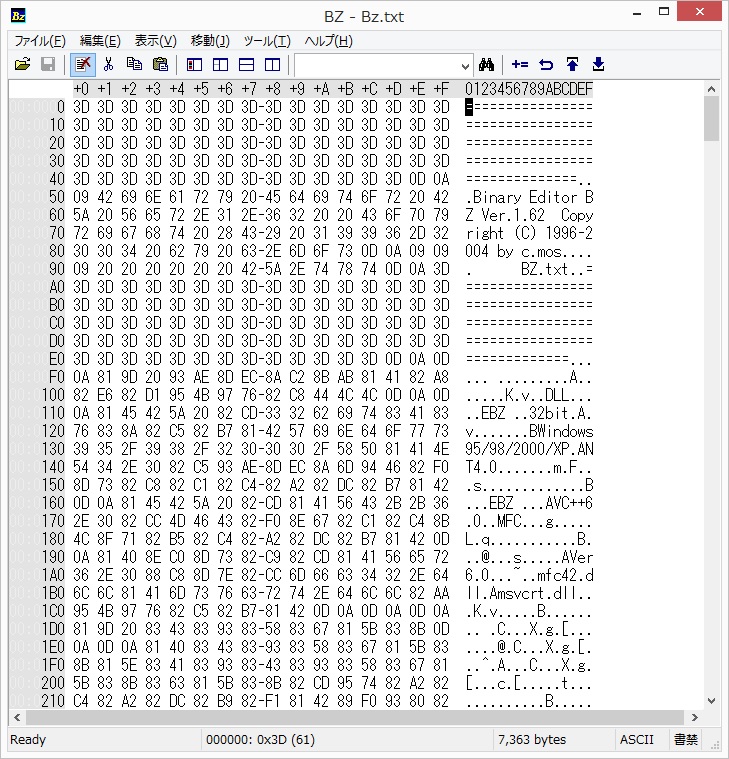Viewport: 729px width, 759px height.
Task: Click the +0 column header
Action: pos(81,89)
